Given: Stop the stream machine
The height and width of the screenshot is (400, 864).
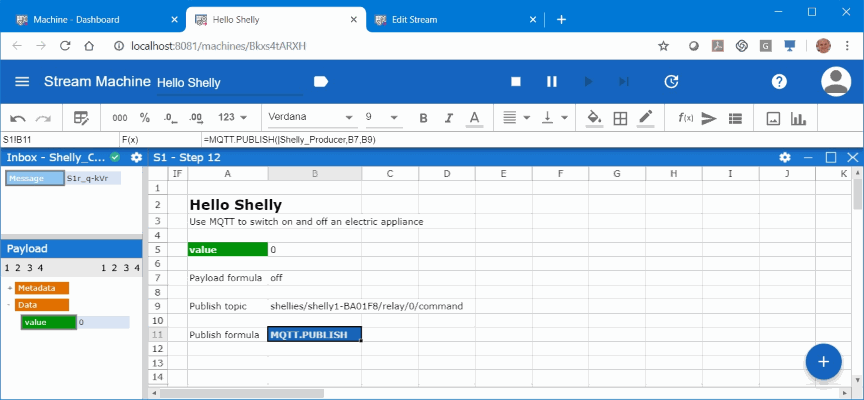Looking at the screenshot, I should 516,81.
